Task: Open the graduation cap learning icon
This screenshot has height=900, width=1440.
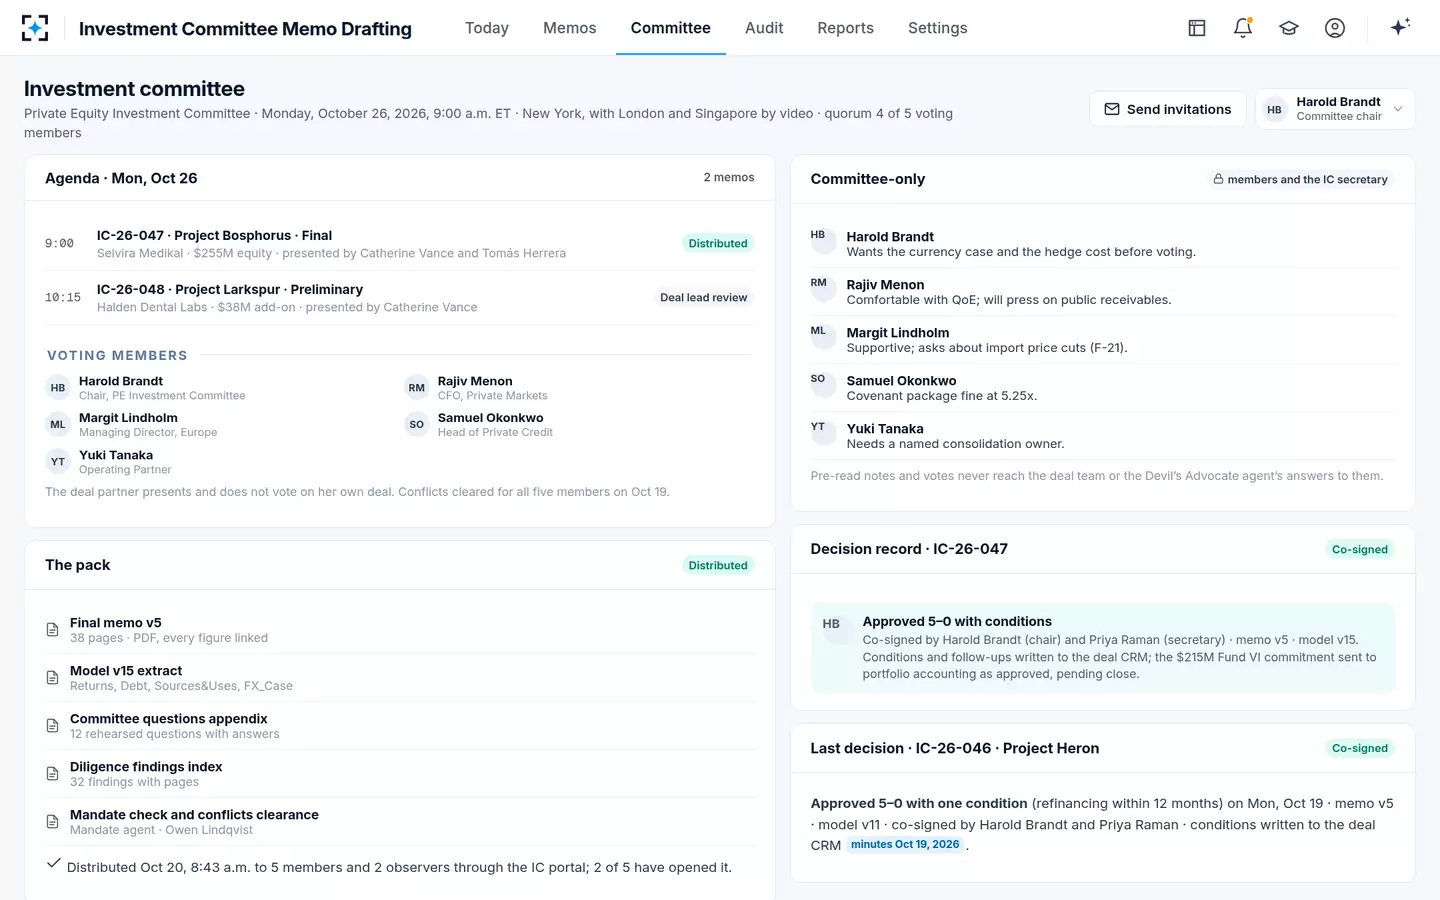Action: [1289, 28]
